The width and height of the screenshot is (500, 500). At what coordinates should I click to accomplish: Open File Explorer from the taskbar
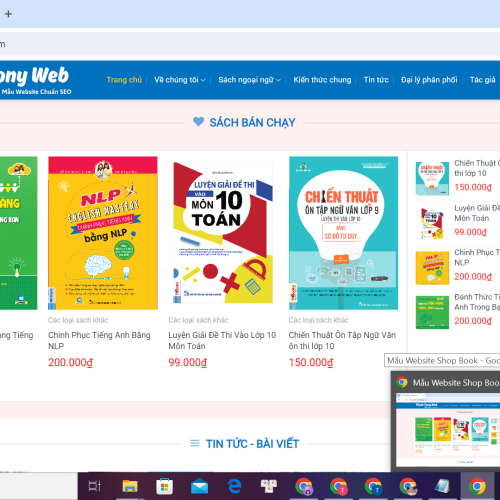coord(130,486)
